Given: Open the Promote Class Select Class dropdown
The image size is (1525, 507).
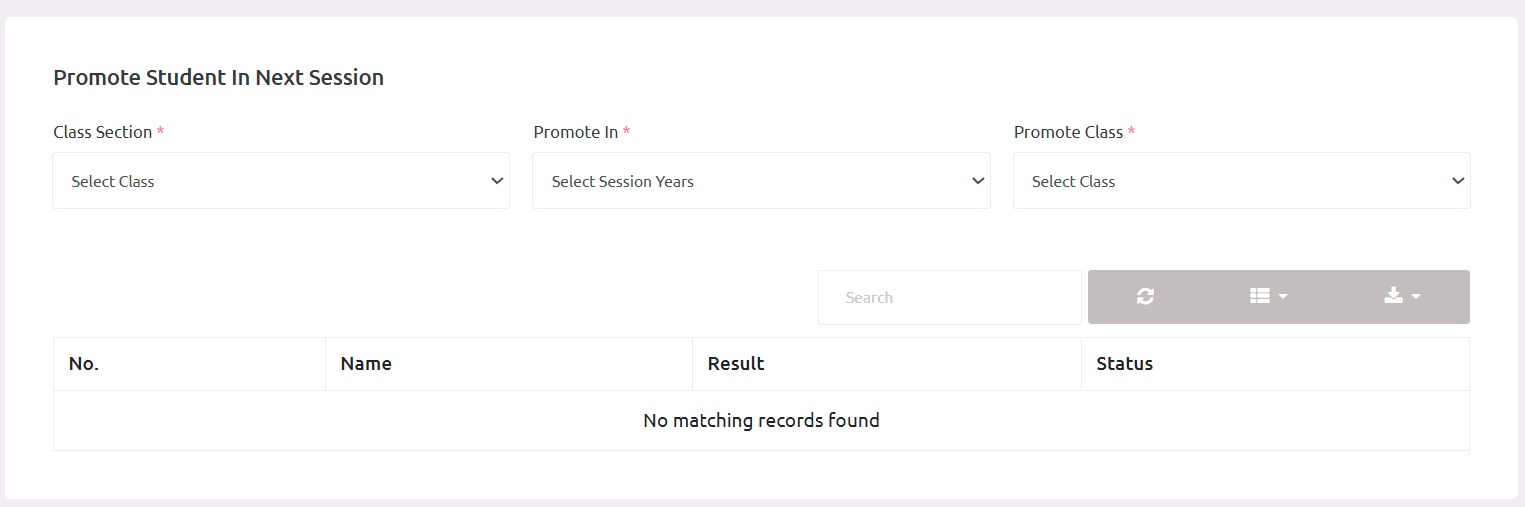Looking at the screenshot, I should [x=1241, y=181].
